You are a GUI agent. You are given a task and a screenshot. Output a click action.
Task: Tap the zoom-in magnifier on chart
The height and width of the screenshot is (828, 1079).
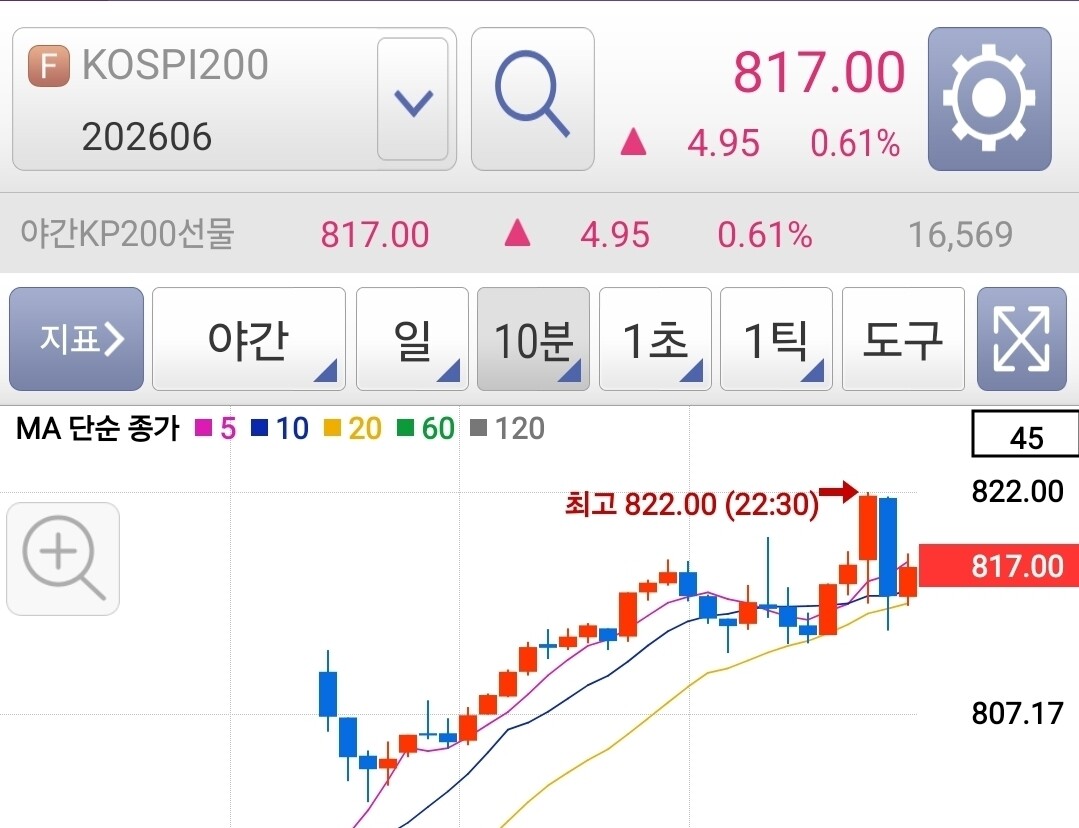coord(63,558)
